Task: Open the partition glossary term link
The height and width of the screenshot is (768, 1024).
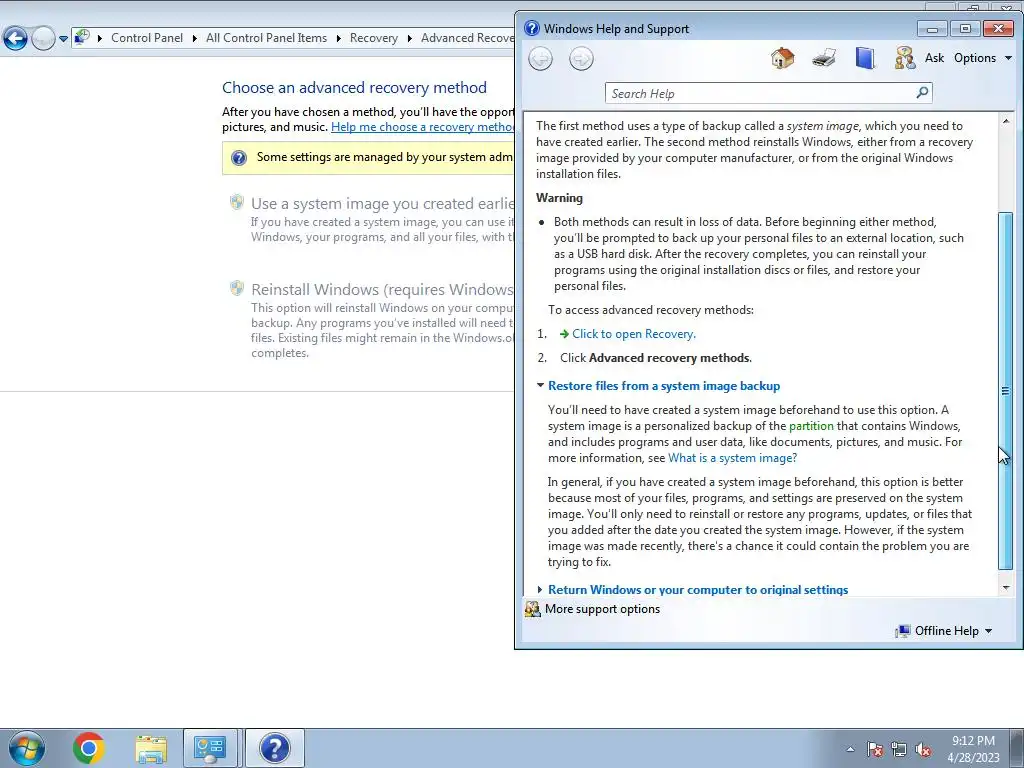Action: point(811,426)
